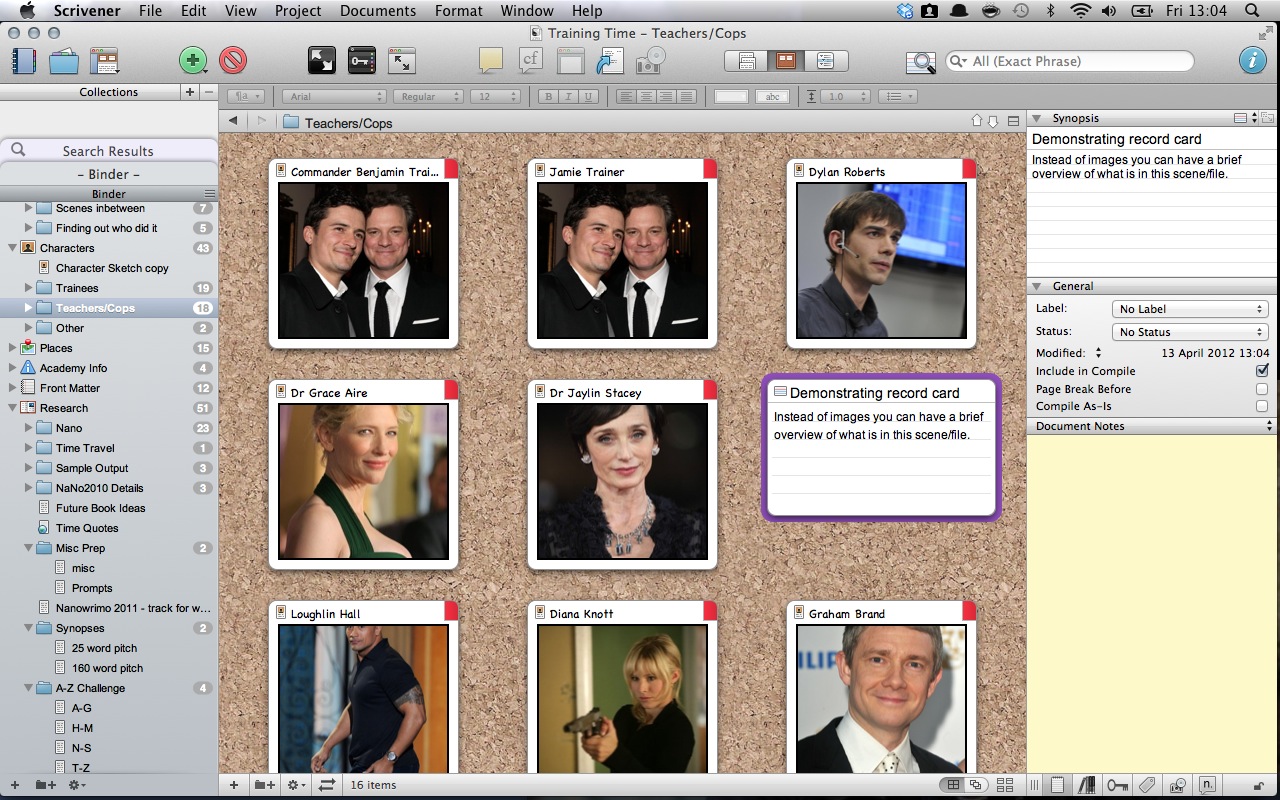Click the green Add document button
1280x800 pixels.
coord(192,61)
